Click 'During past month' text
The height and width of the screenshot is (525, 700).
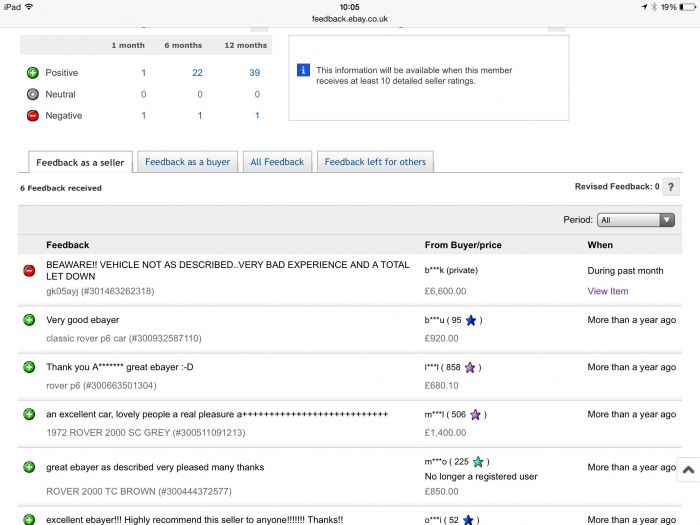(x=625, y=271)
